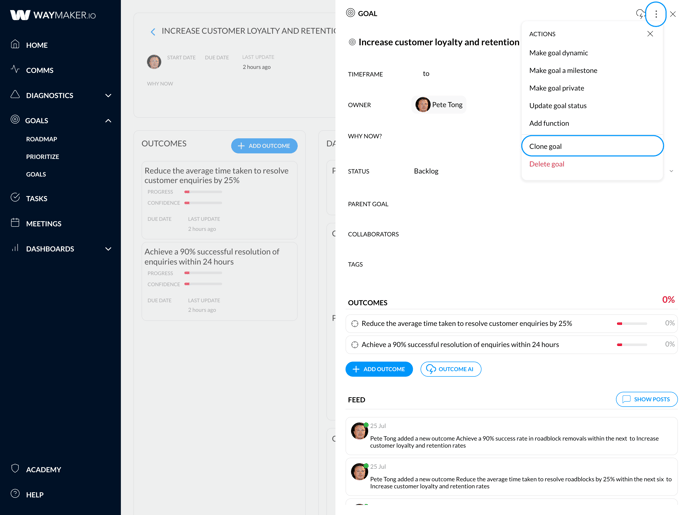Click Show Posts button

click(x=647, y=399)
